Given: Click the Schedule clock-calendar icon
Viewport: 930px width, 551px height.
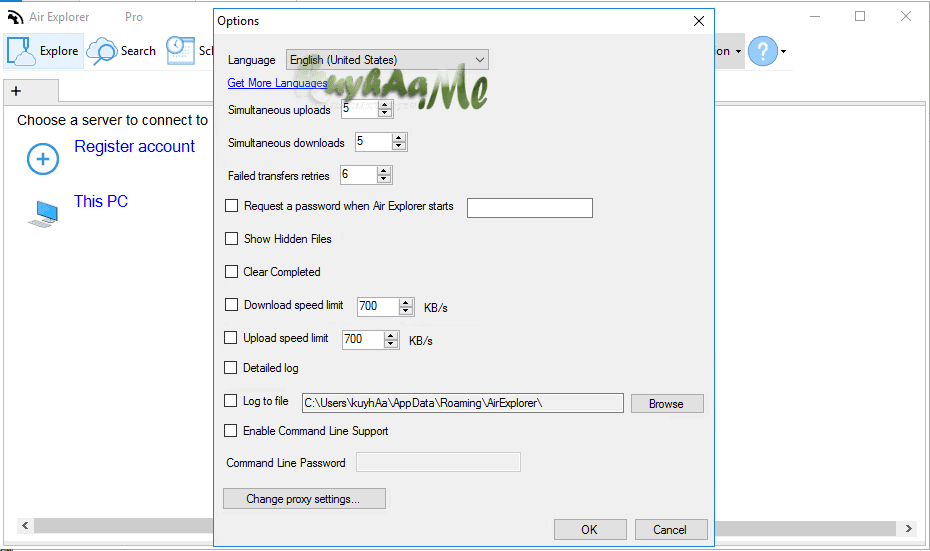Looking at the screenshot, I should 180,50.
